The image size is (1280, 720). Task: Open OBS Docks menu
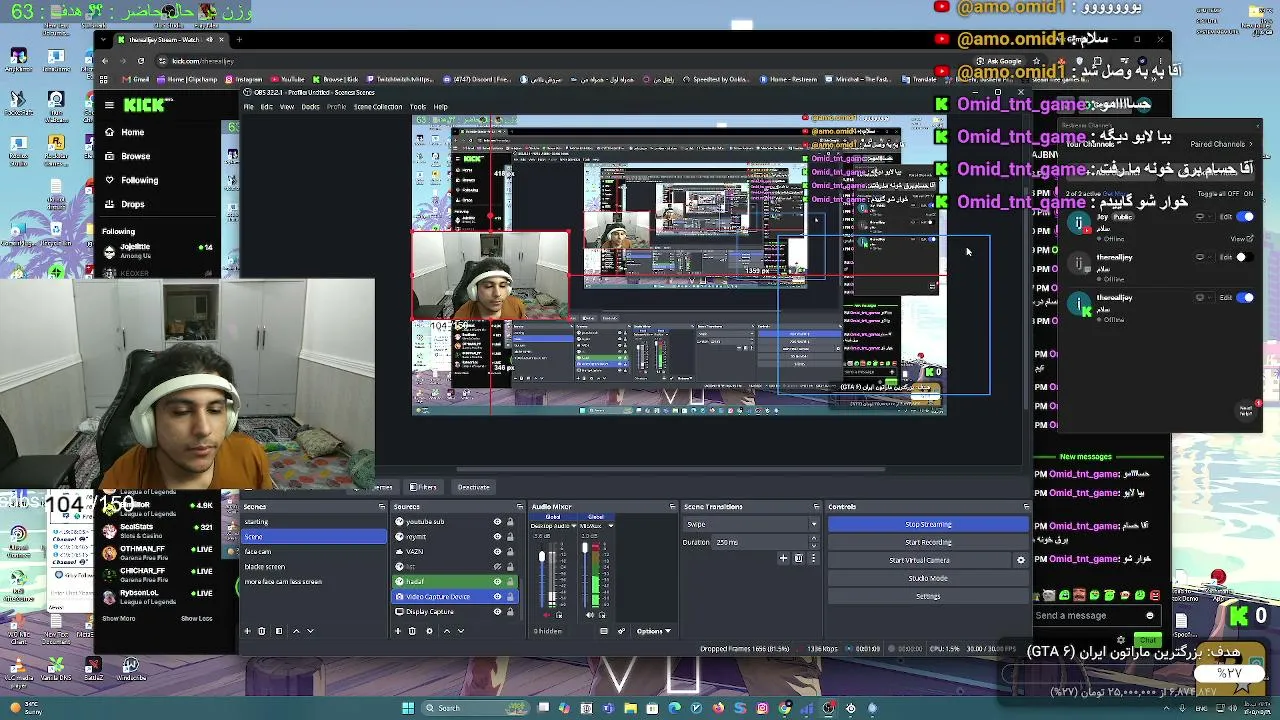(x=311, y=107)
